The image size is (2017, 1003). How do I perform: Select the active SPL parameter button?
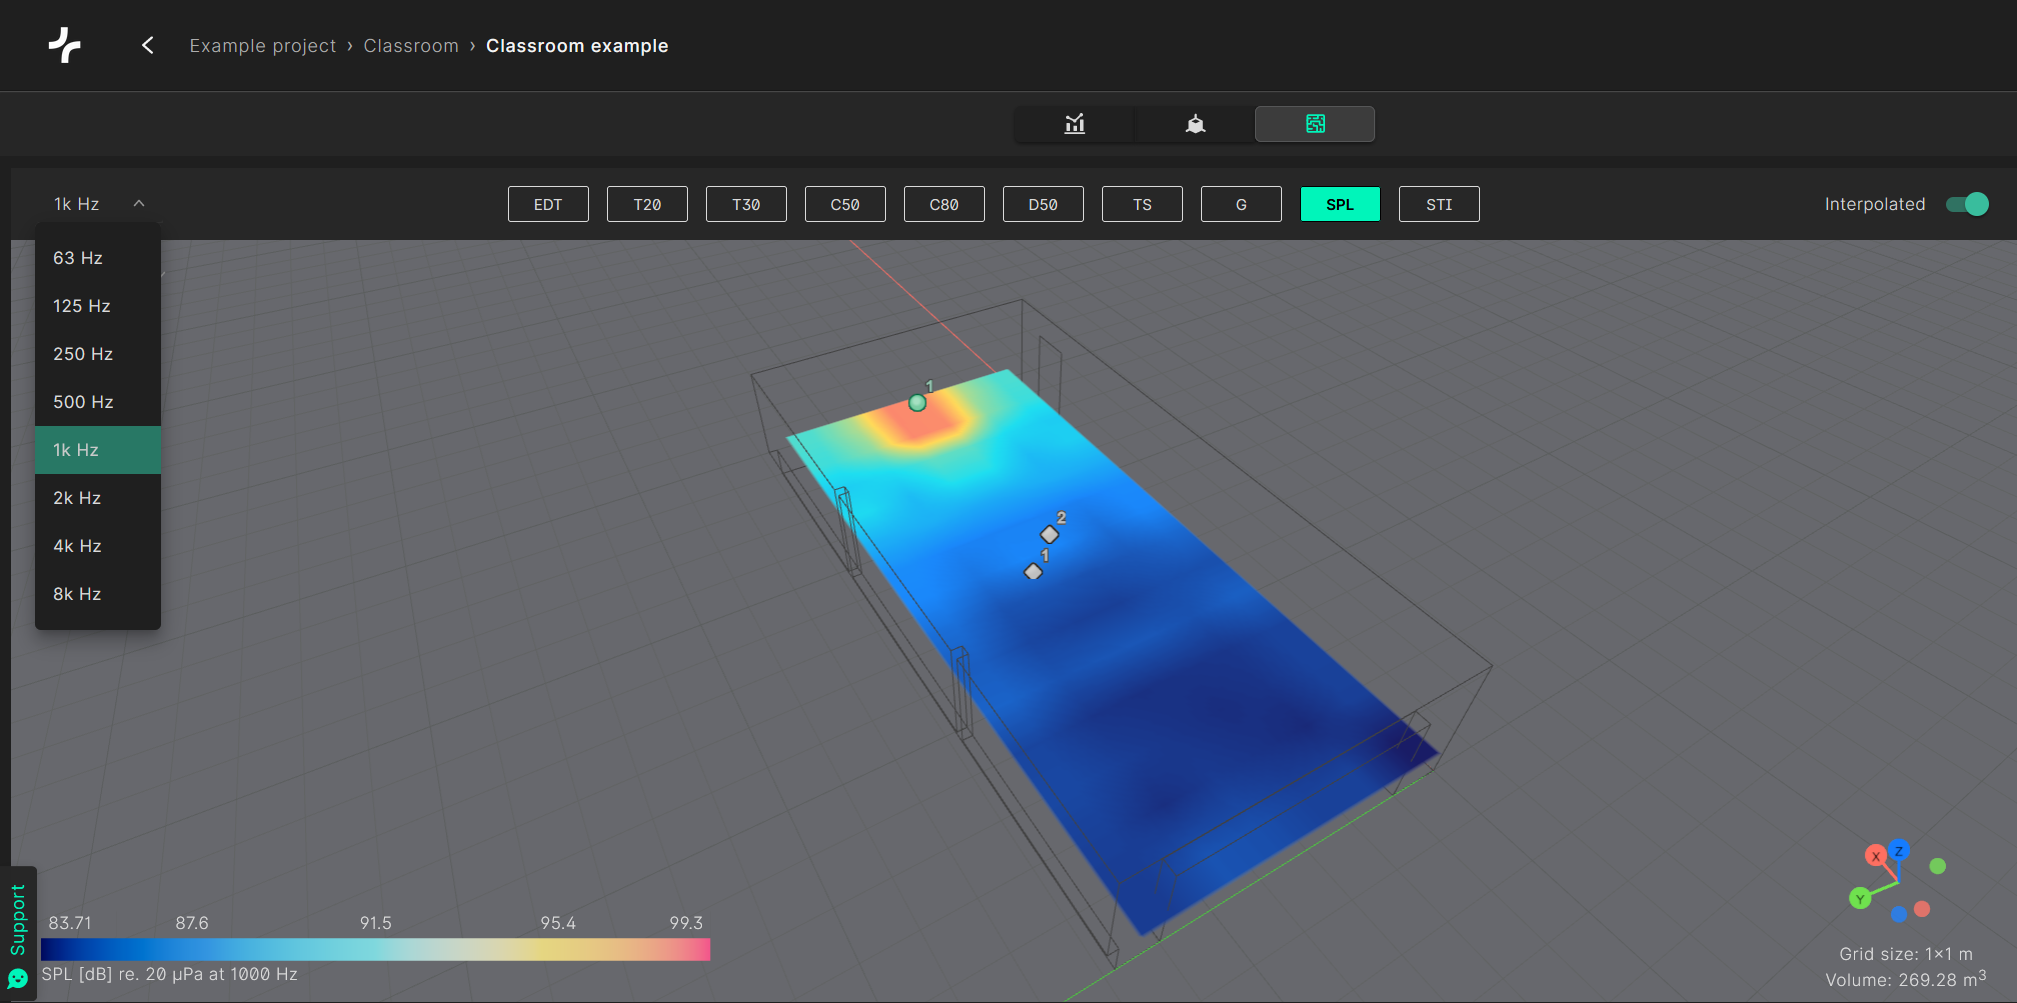1340,204
